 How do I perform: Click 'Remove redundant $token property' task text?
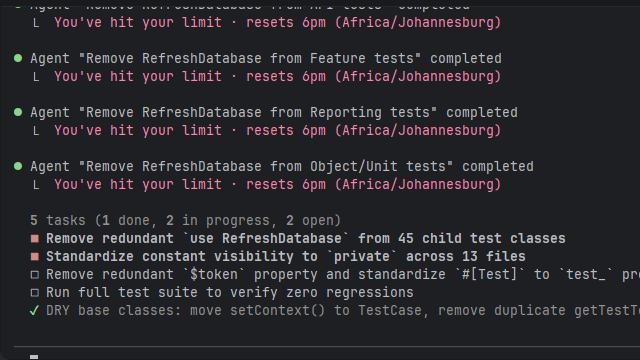[343, 275]
